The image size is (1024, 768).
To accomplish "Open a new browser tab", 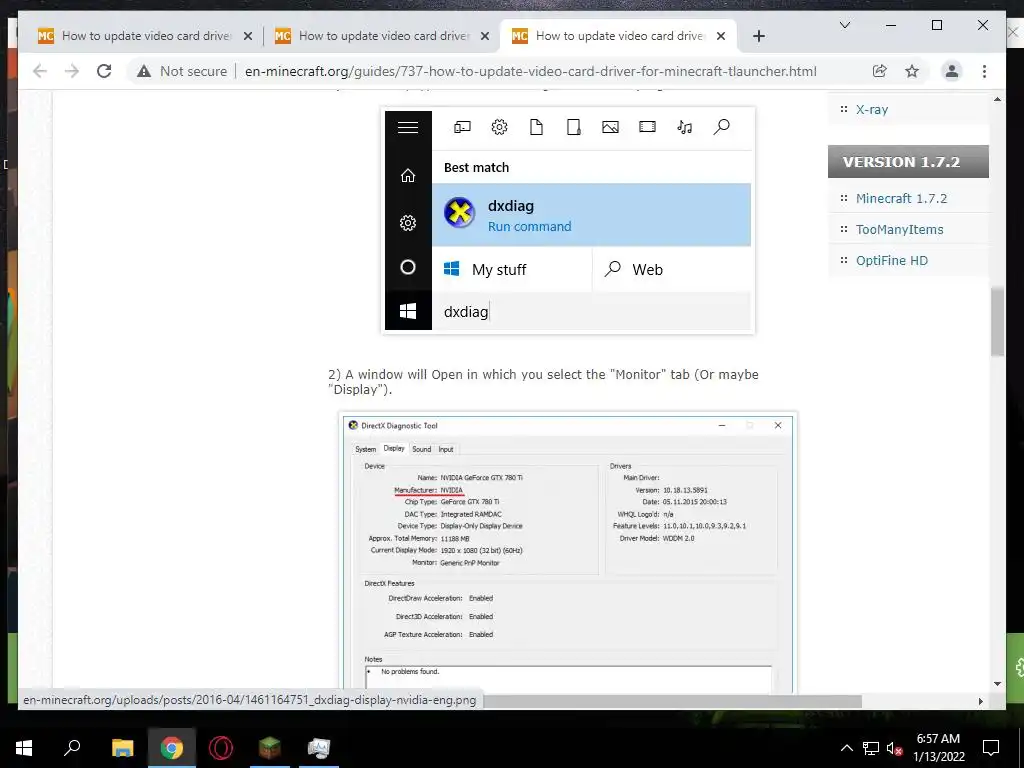I will pyautogui.click(x=758, y=36).
